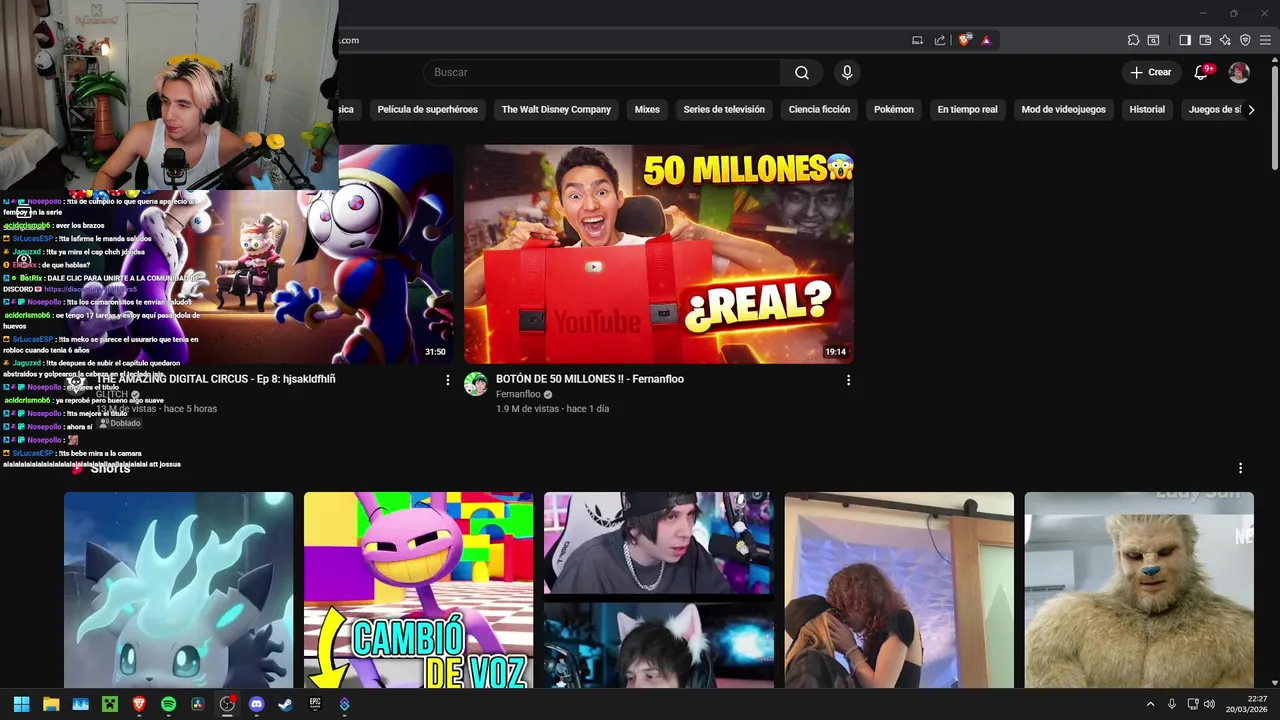Expand the system tray hidden icons chevron

click(x=1150, y=704)
